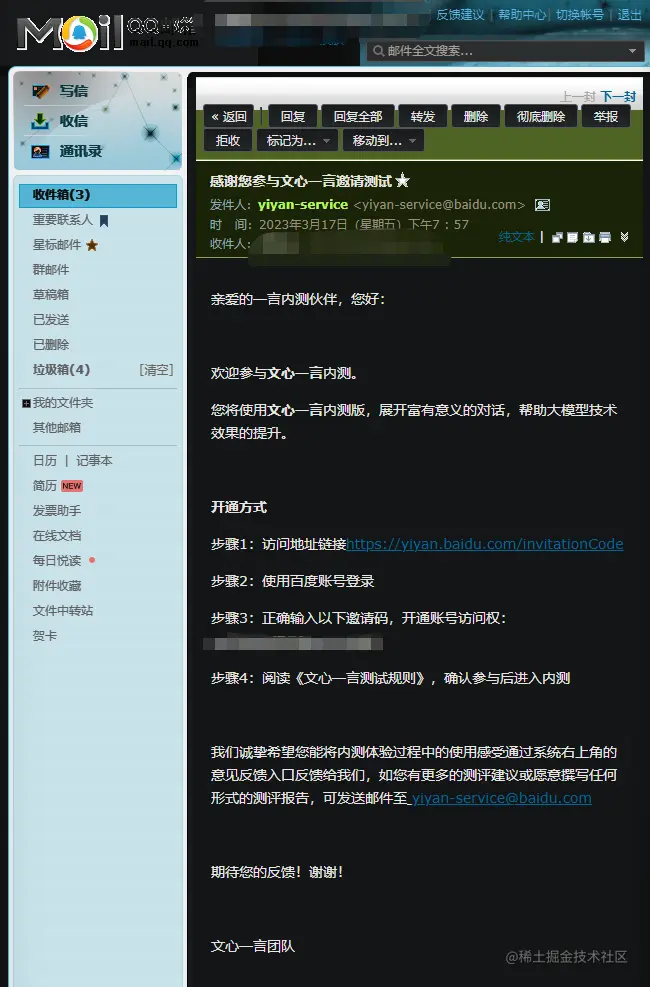Viewport: 650px width, 987px height.
Task: Expand header details with the double-chevron
Action: point(624,237)
